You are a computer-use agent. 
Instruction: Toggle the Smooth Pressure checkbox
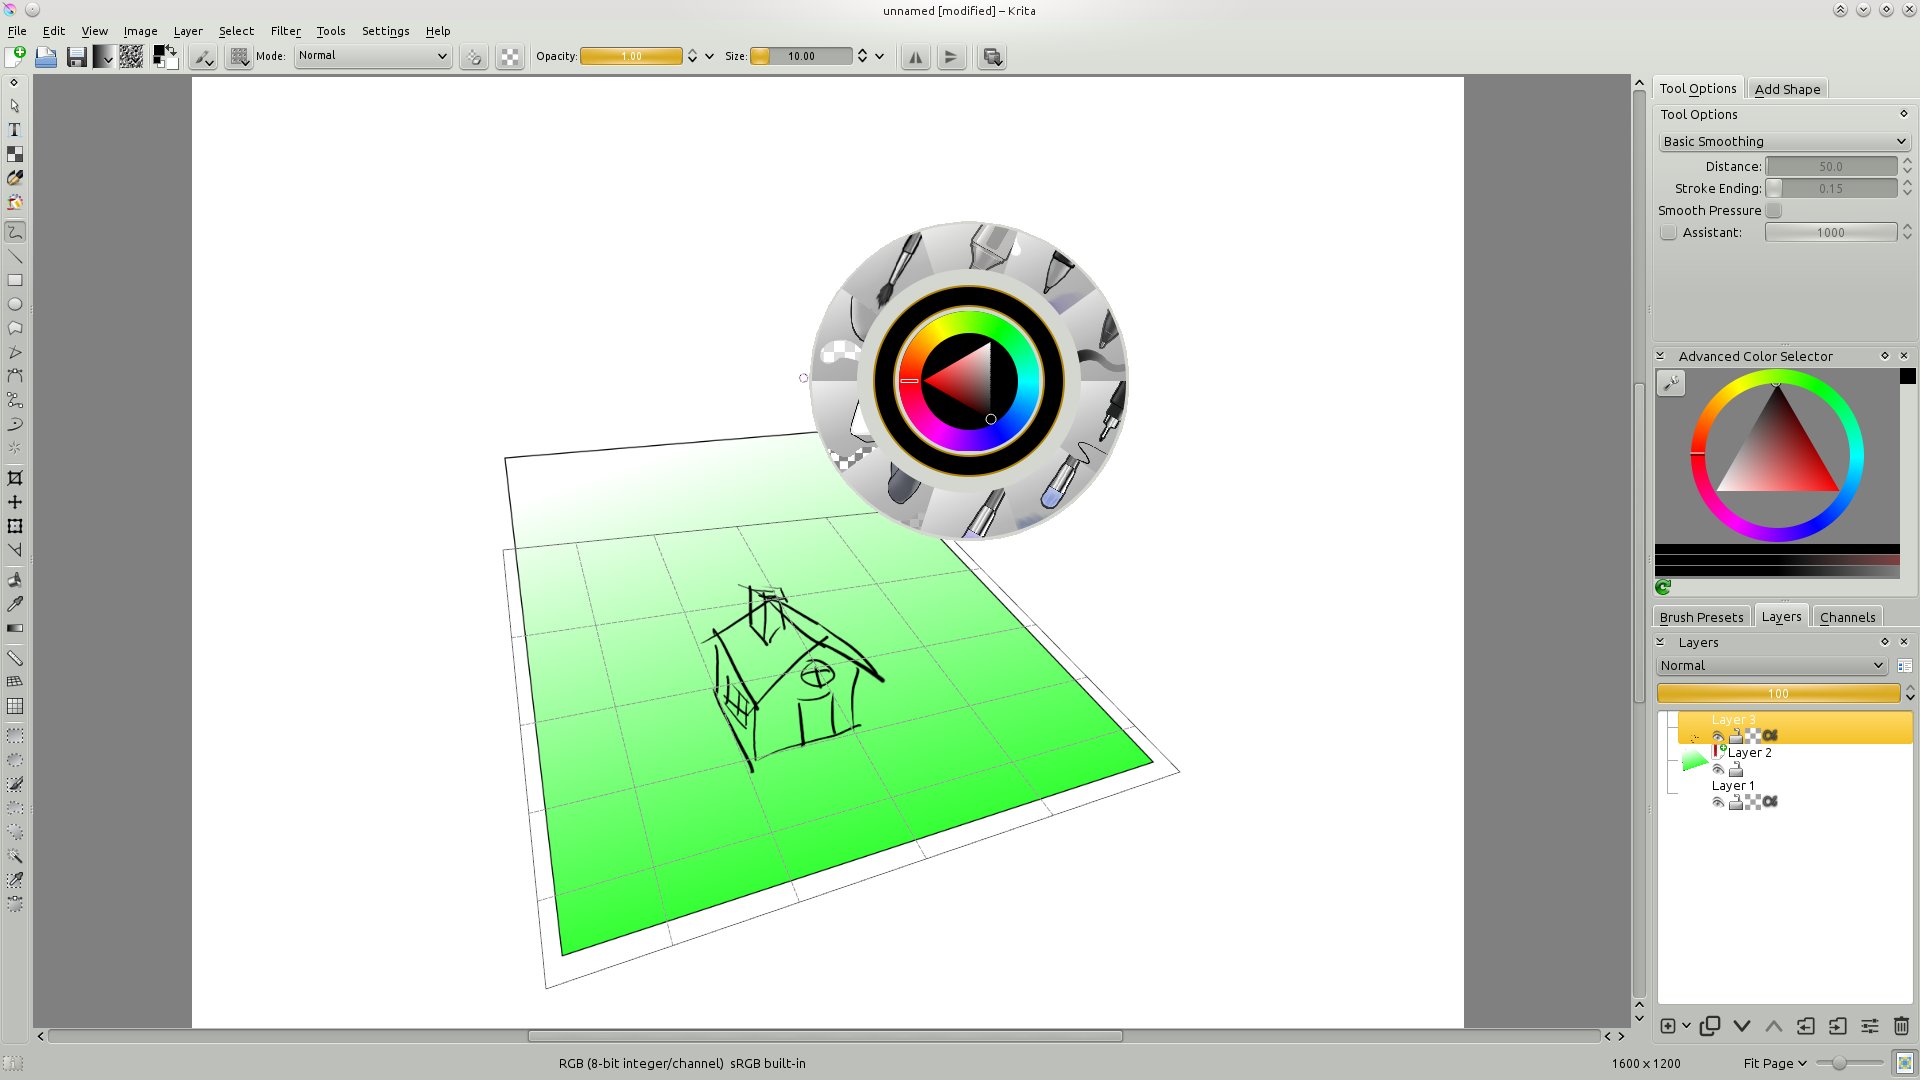[1774, 211]
